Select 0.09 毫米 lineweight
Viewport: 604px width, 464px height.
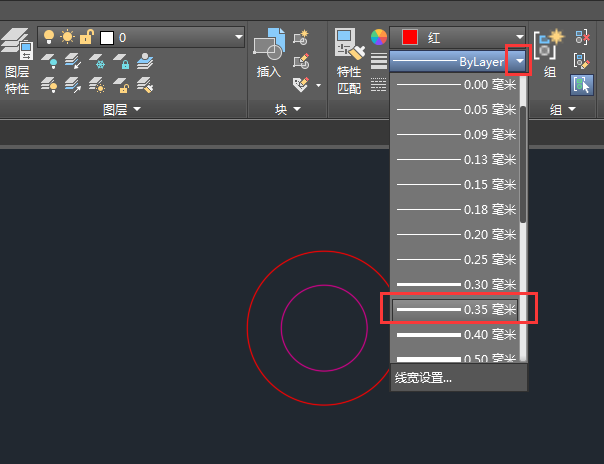[455, 135]
